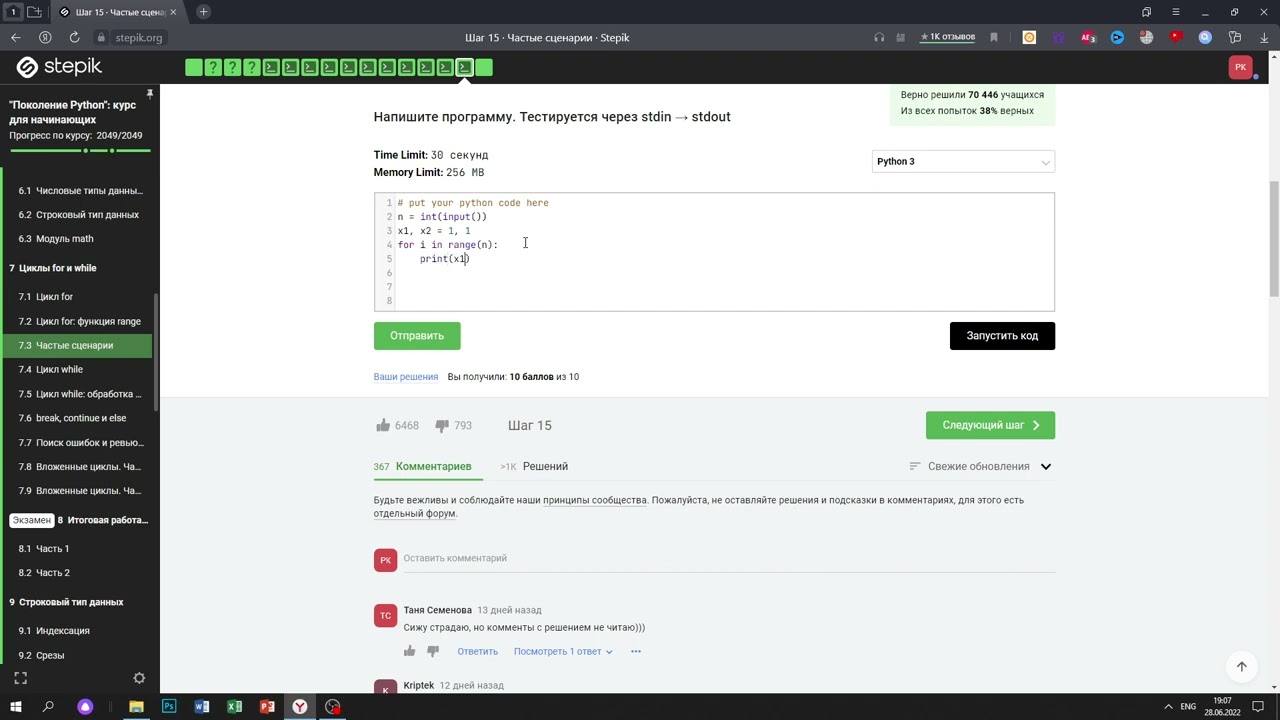Click the dislike thumbs-down with 793
Screen dimensions: 1280x720
pos(442,425)
